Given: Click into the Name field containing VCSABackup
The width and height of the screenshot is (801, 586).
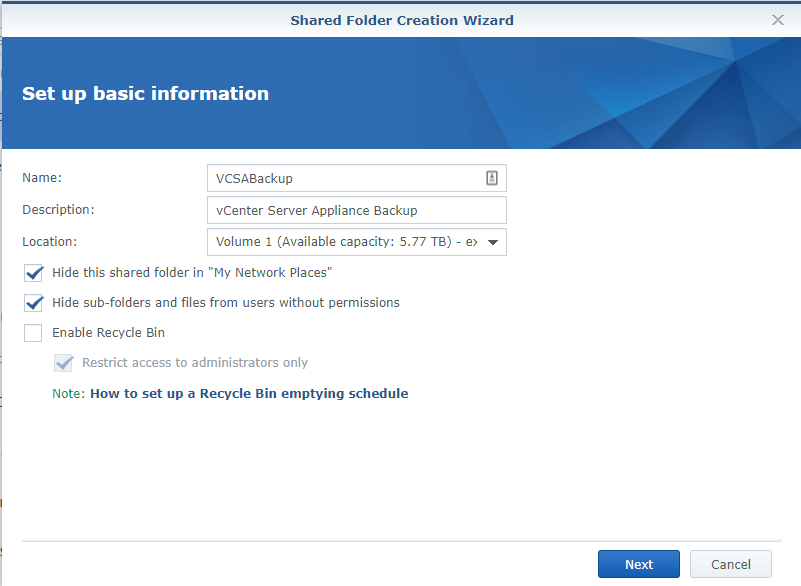Looking at the screenshot, I should (x=340, y=178).
